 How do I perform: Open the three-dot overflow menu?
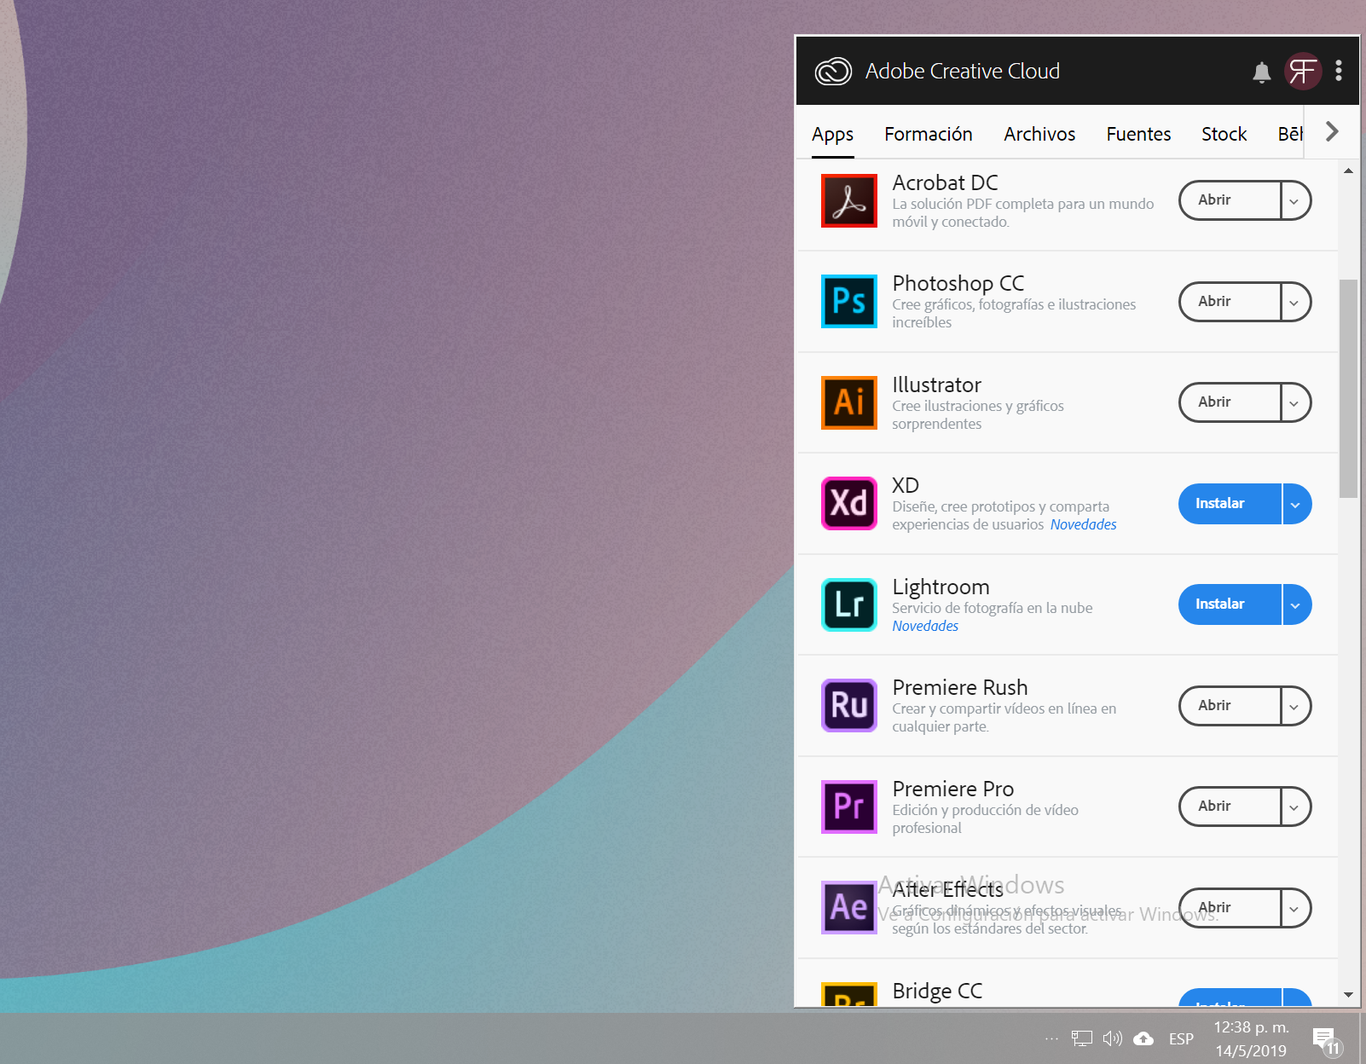point(1339,71)
